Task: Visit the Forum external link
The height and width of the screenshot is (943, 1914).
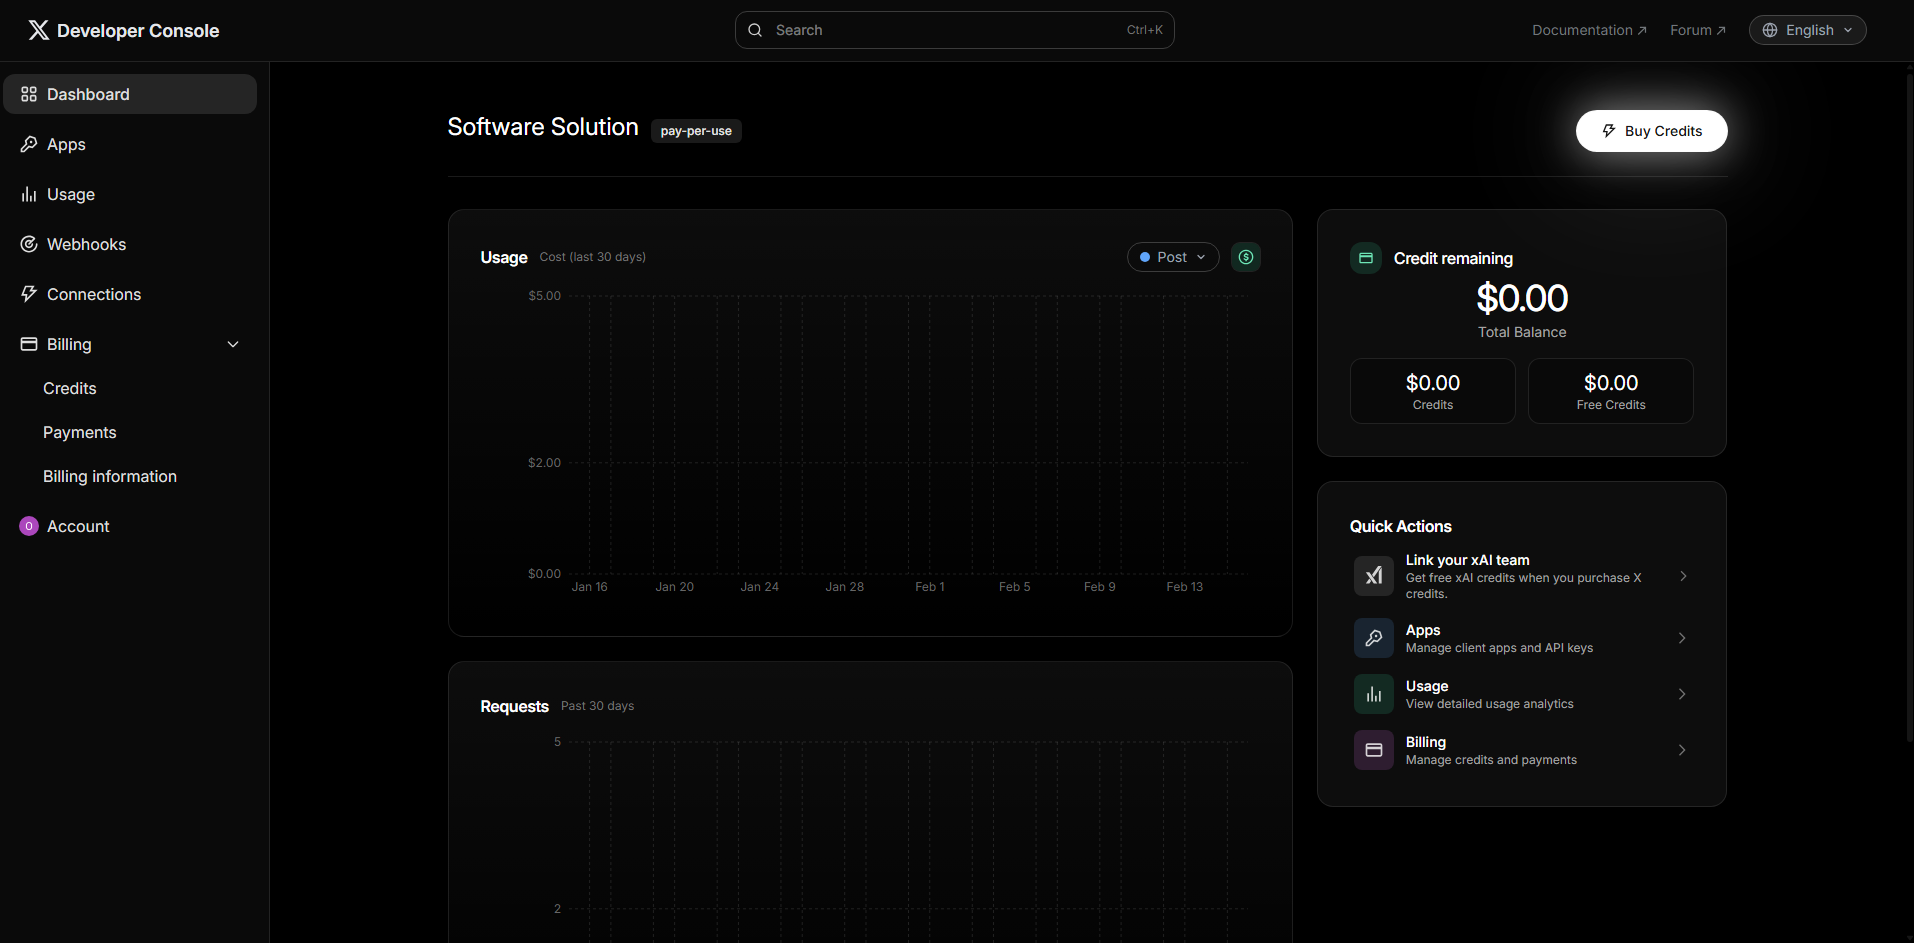Action: [x=1697, y=30]
